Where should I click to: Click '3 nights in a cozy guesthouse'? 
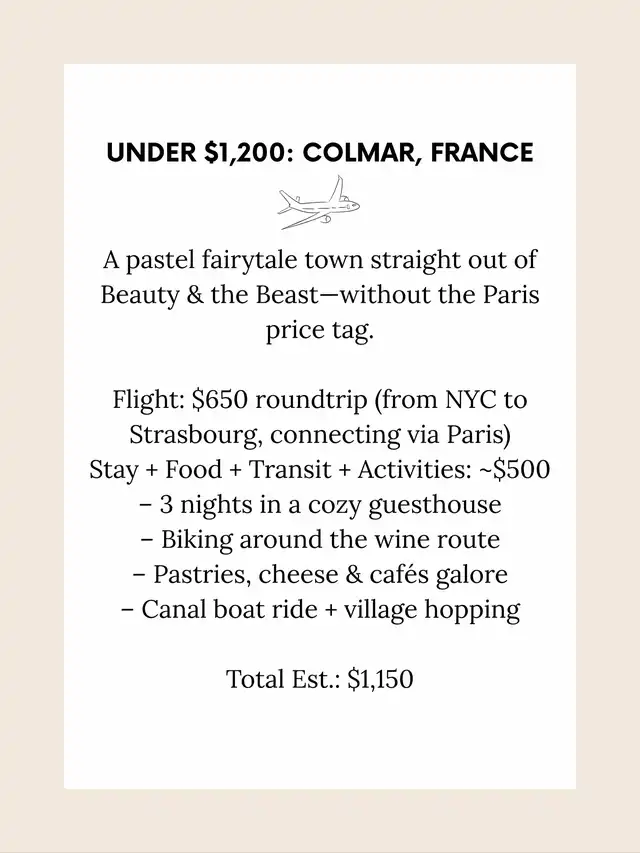pos(320,505)
